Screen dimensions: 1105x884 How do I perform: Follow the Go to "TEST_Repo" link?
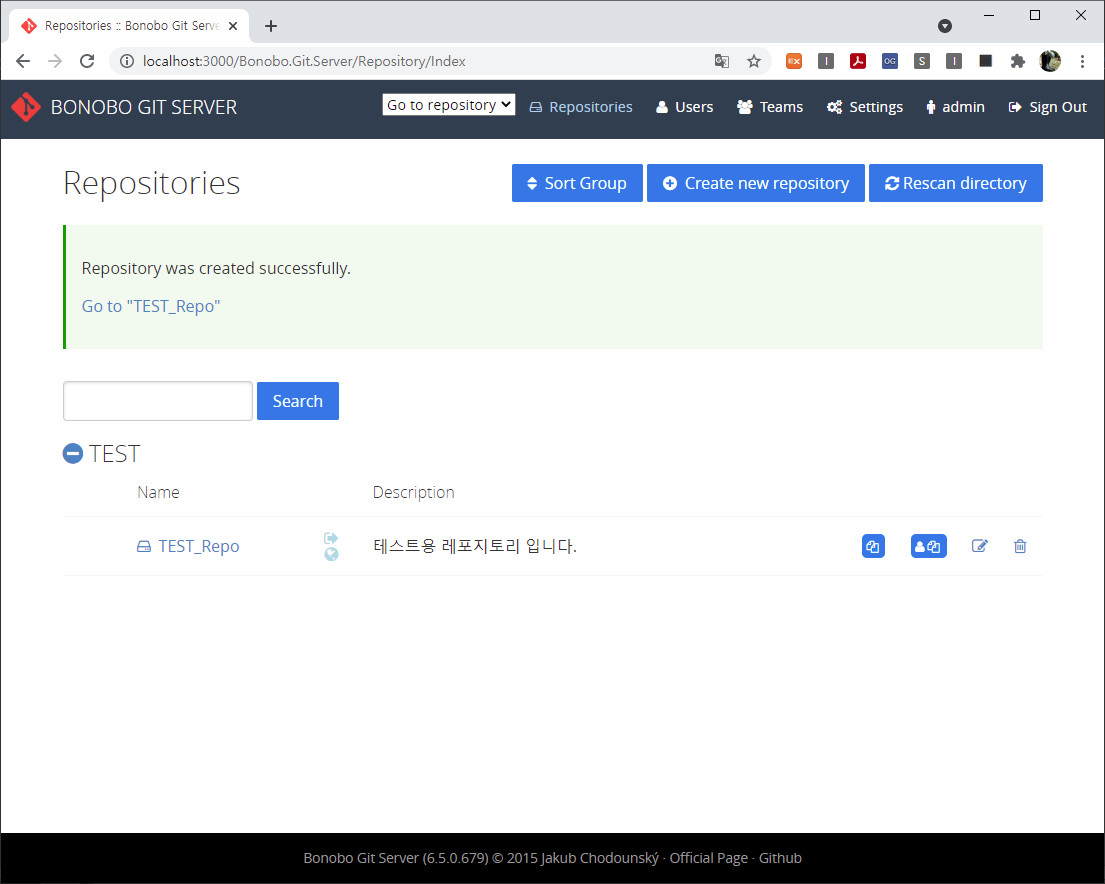[151, 306]
